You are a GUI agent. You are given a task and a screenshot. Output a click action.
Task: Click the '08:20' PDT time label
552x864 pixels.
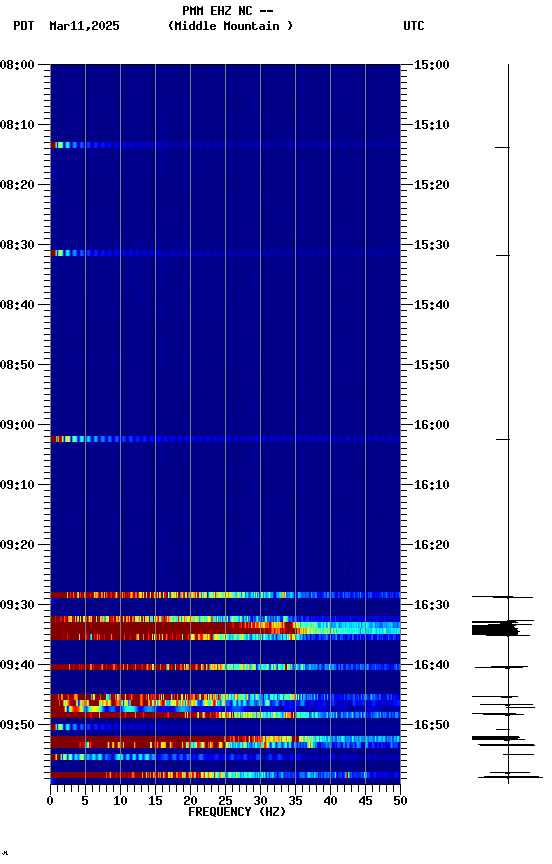17,185
